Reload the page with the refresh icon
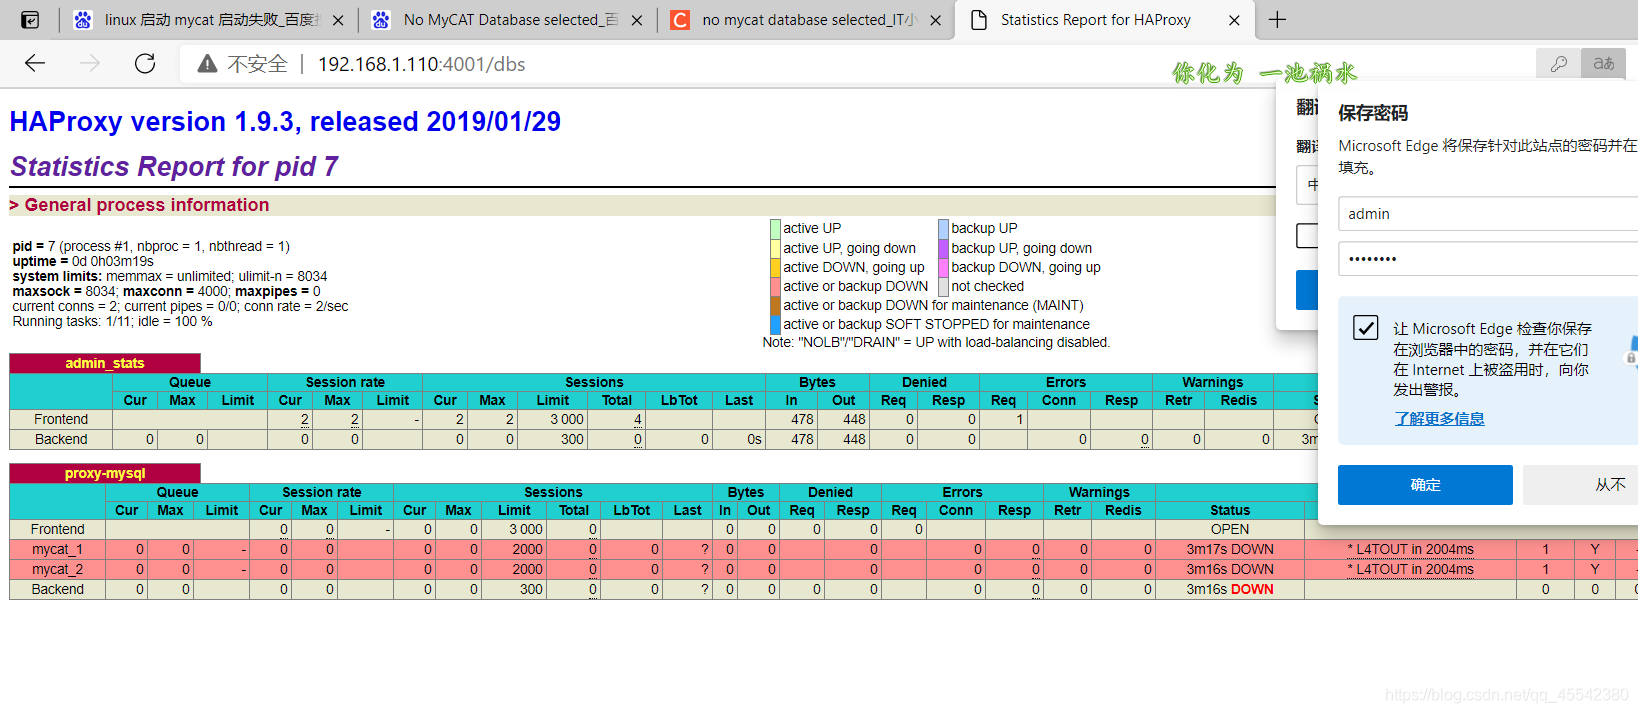The height and width of the screenshot is (713, 1638). pos(145,64)
